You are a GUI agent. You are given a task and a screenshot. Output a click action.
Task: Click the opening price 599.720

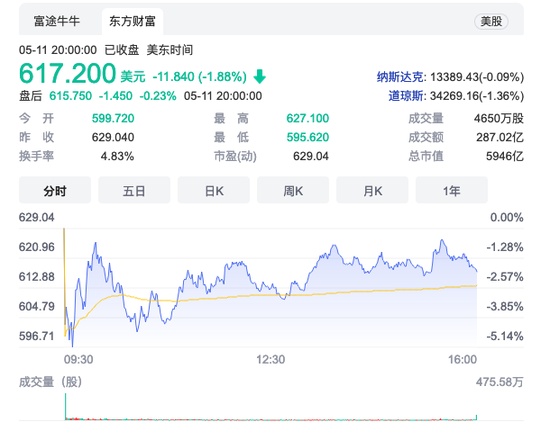[113, 118]
